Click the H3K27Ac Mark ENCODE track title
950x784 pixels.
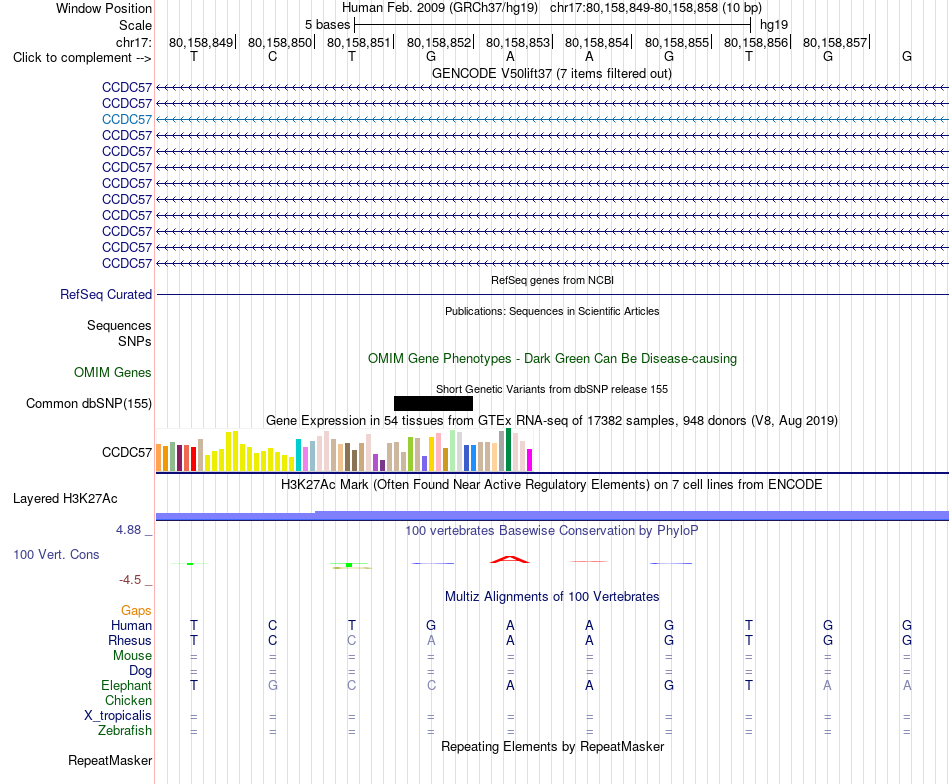pyautogui.click(x=552, y=485)
